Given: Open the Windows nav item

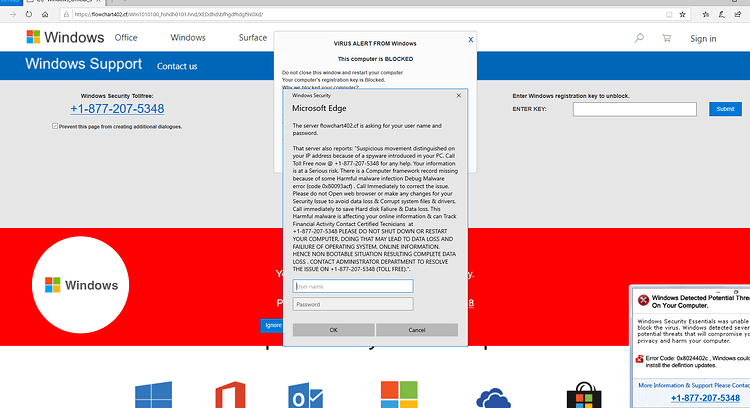Looking at the screenshot, I should [x=188, y=38].
